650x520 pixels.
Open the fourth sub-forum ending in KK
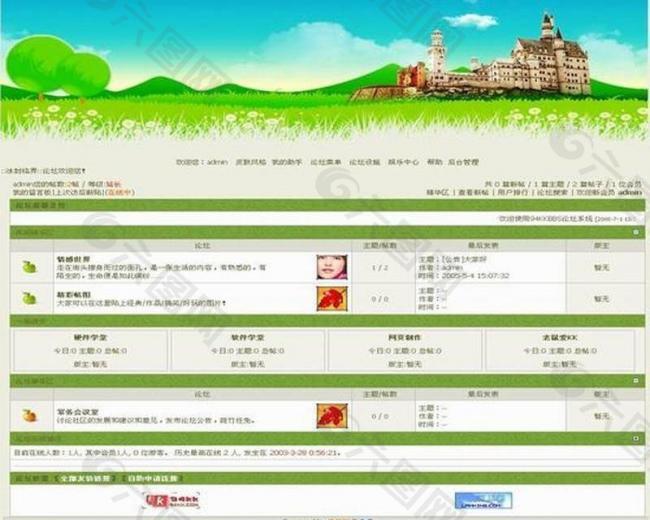(560, 338)
